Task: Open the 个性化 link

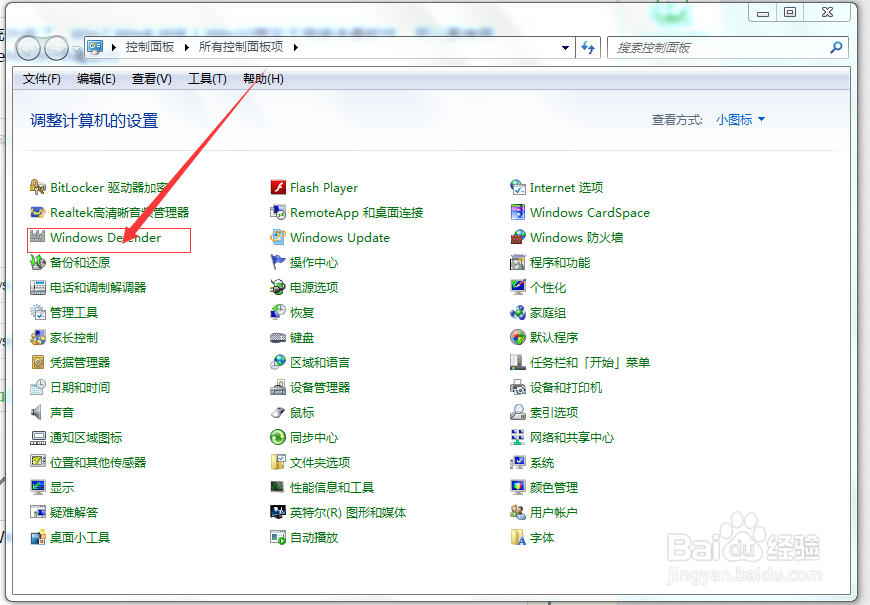Action: pos(548,288)
